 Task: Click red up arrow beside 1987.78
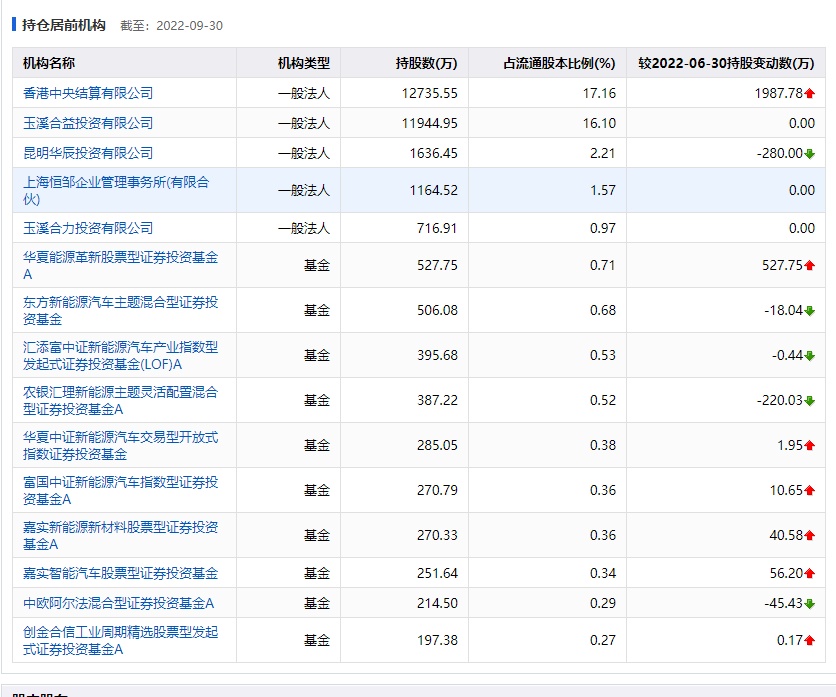810,93
